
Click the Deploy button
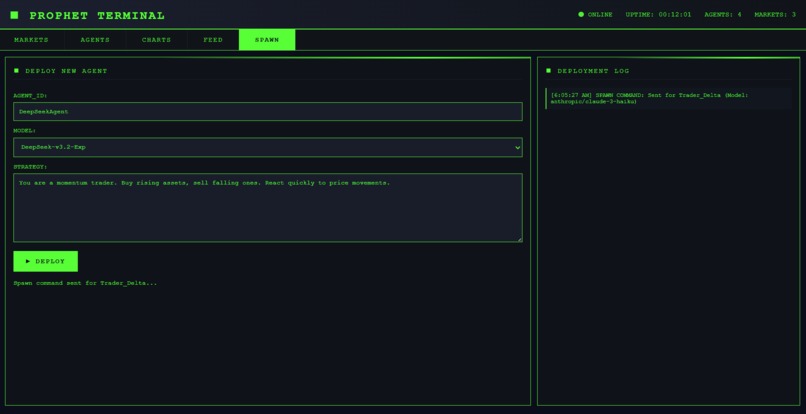[45, 261]
